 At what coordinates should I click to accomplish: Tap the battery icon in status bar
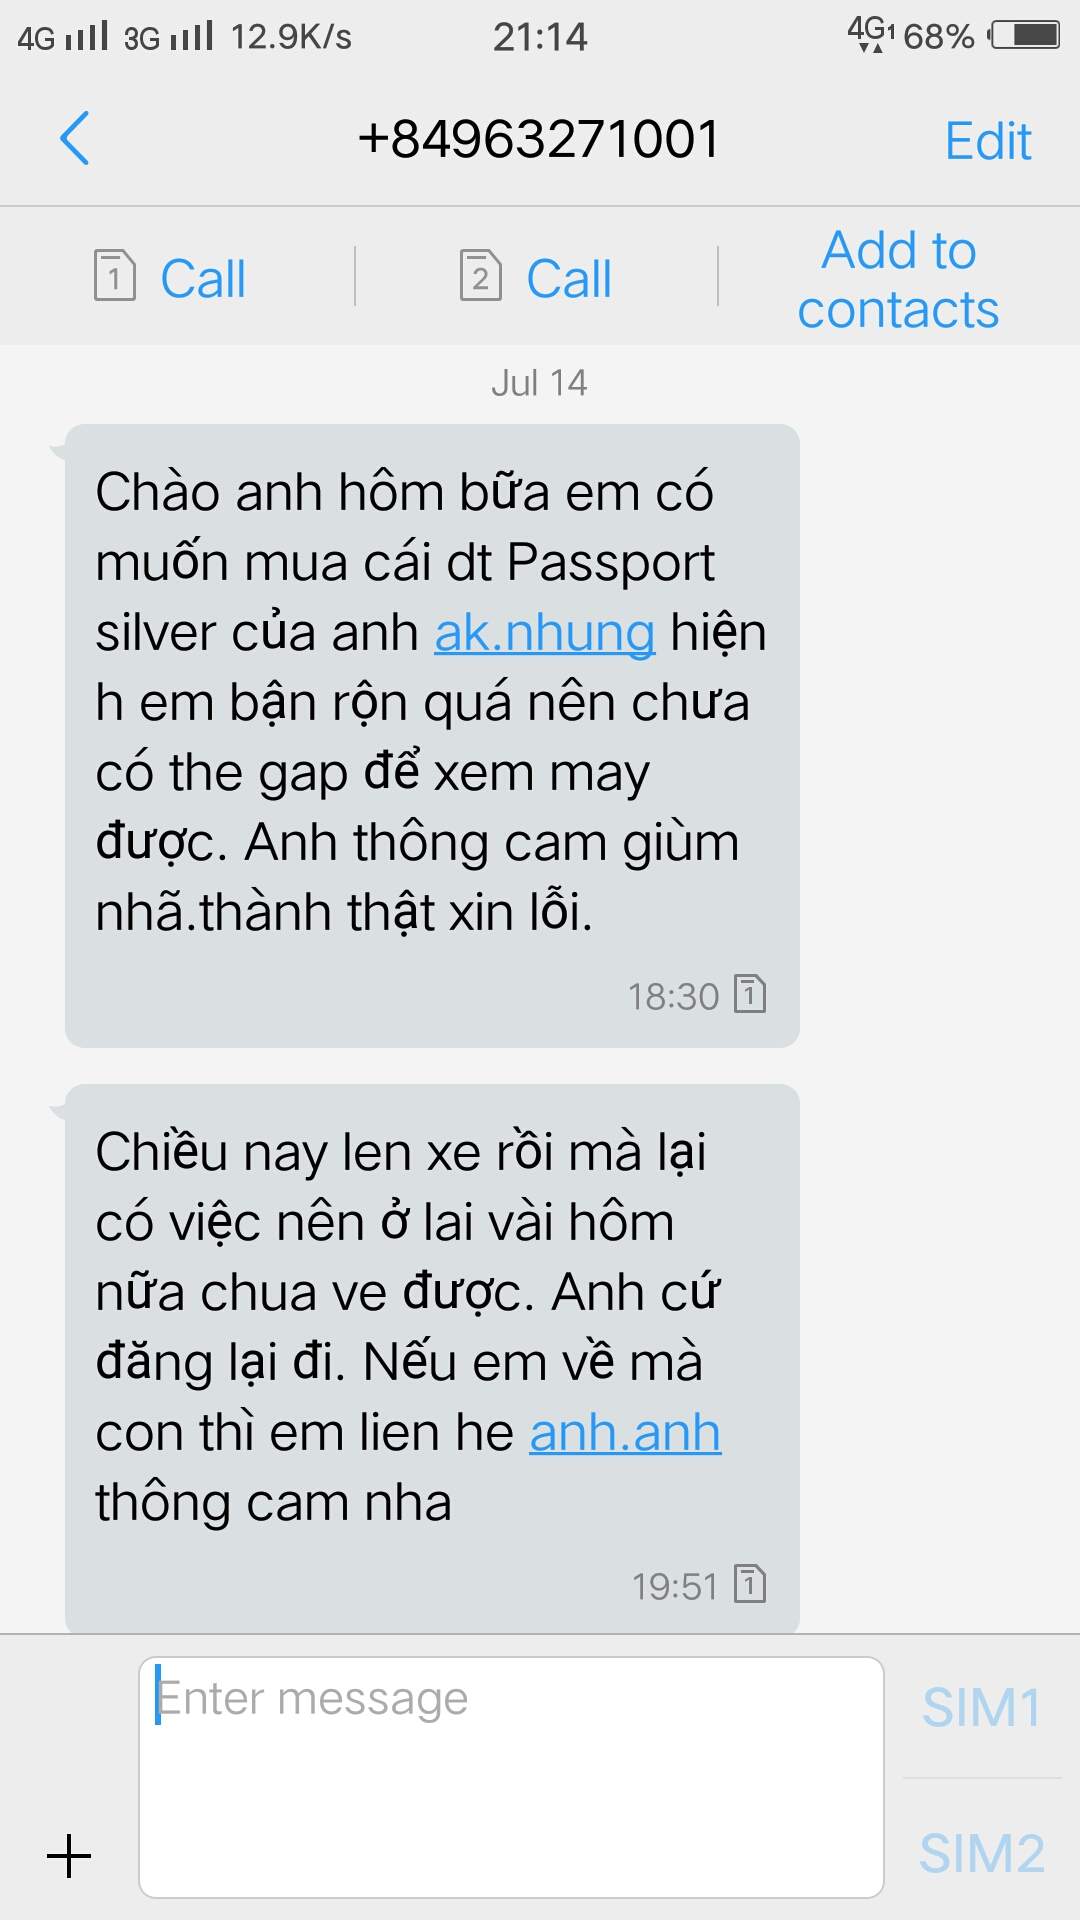(x=1024, y=35)
